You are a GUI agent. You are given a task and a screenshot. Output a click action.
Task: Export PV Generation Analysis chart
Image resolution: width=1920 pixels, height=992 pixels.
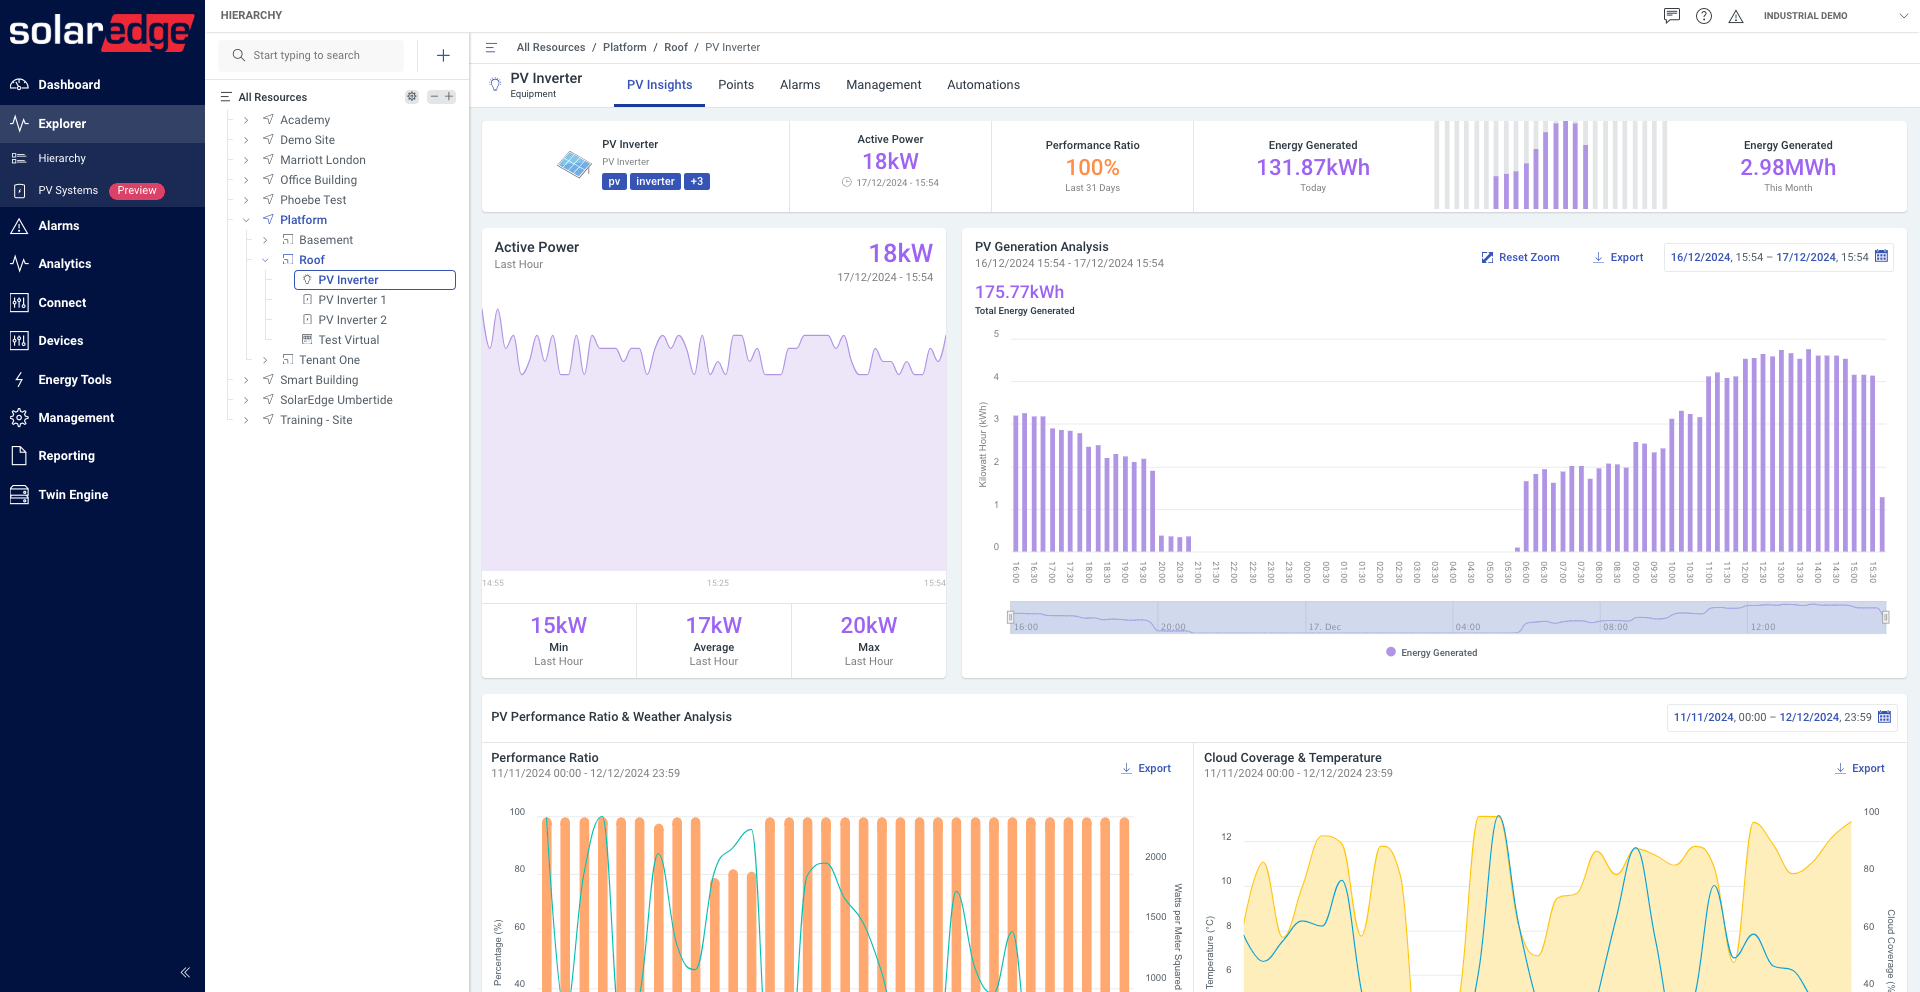click(1618, 258)
